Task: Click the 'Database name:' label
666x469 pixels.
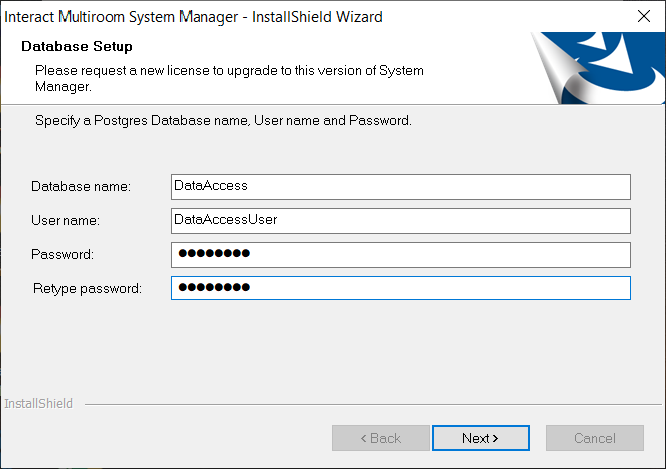Action: coord(81,186)
